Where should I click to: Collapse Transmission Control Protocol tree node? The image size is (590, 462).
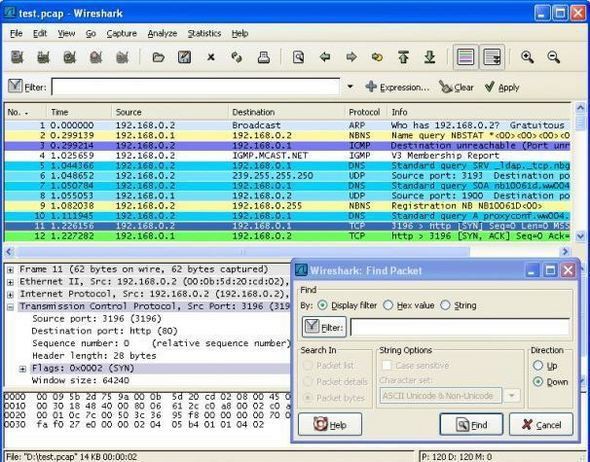pos(11,307)
